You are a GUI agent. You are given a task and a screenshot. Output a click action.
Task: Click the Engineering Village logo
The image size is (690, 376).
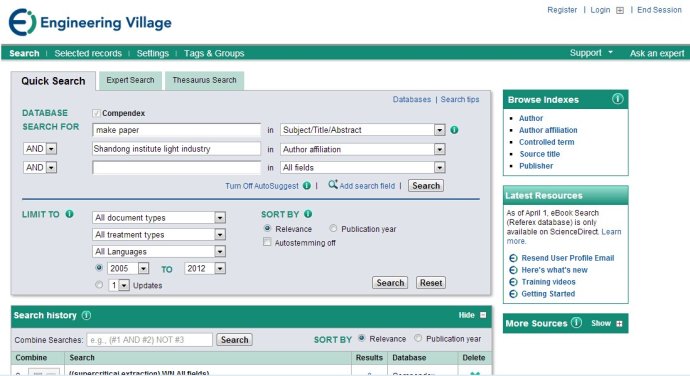point(90,22)
